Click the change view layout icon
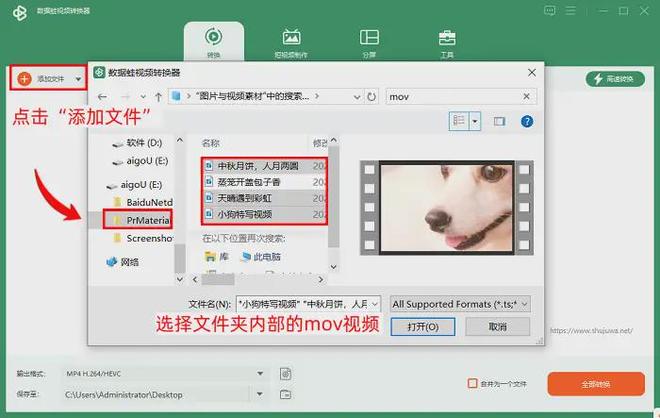Image resolution: width=660 pixels, height=418 pixels. tap(459, 121)
